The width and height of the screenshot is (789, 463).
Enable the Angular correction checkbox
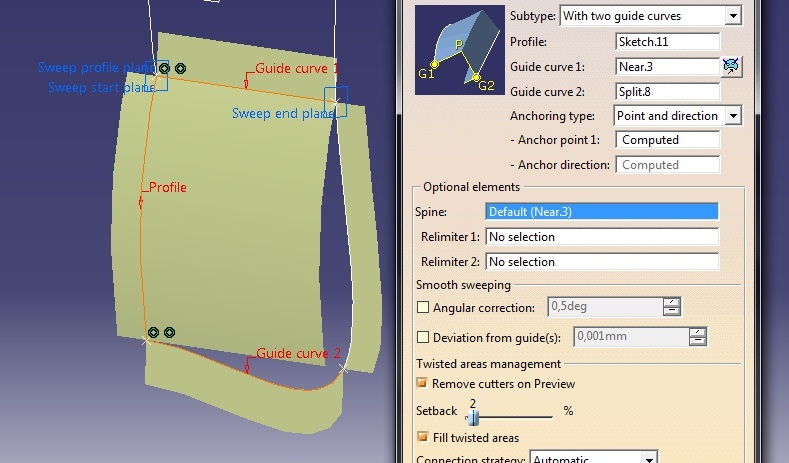(x=422, y=308)
